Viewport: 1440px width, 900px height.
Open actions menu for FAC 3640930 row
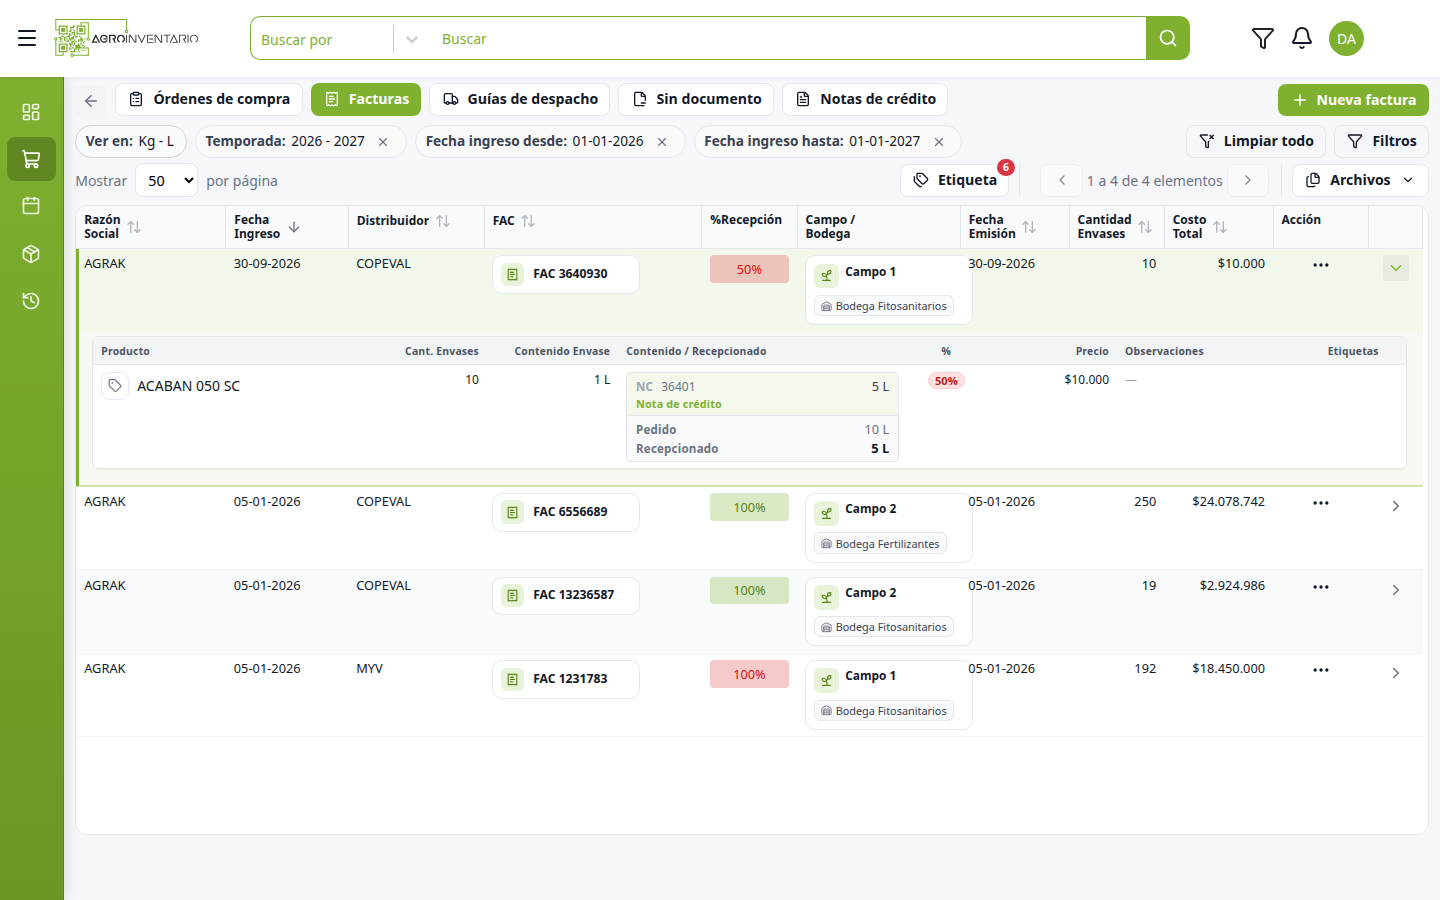[1321, 265]
